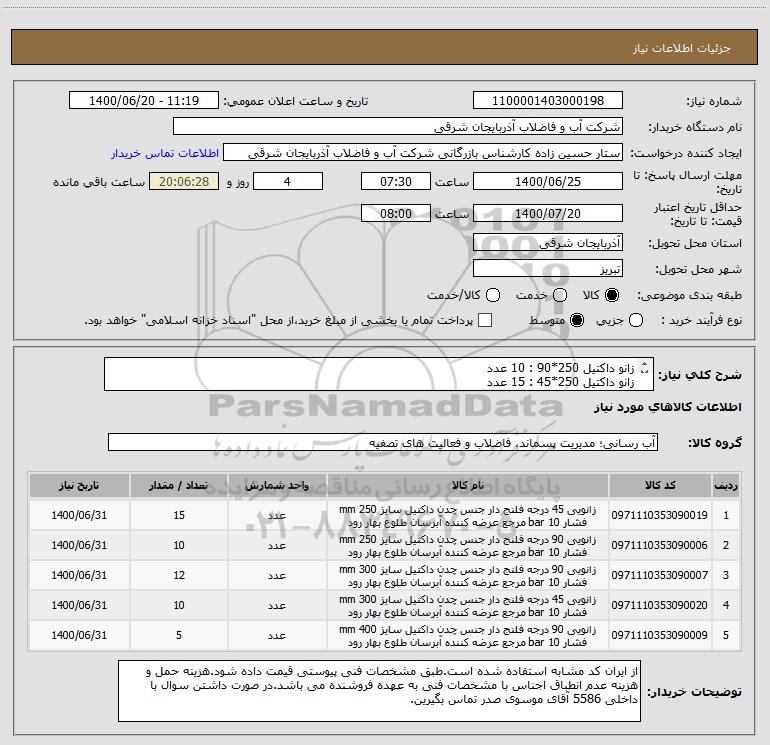Click the remaining time countdown 20:06:28

click(x=184, y=182)
